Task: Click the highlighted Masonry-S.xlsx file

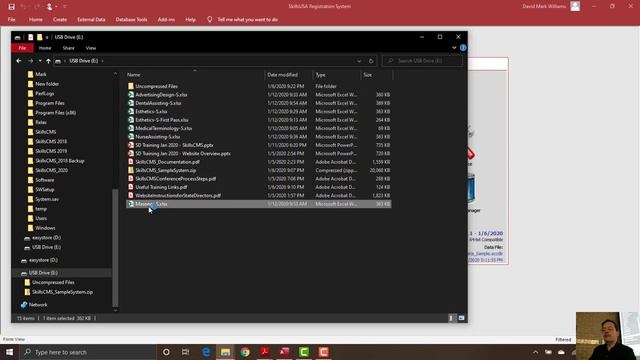Action: point(258,204)
